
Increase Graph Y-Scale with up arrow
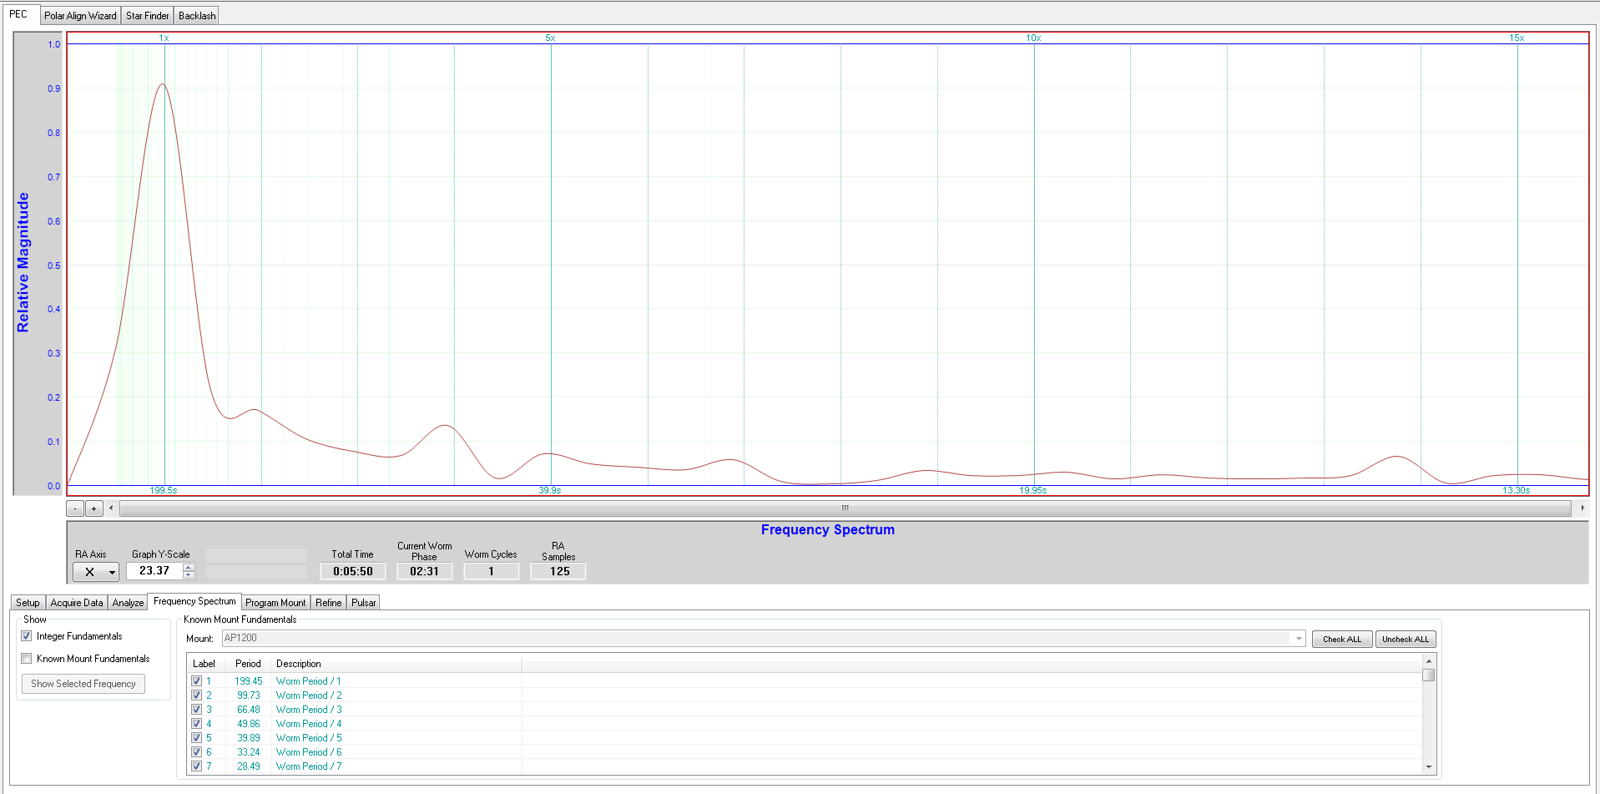(188, 567)
